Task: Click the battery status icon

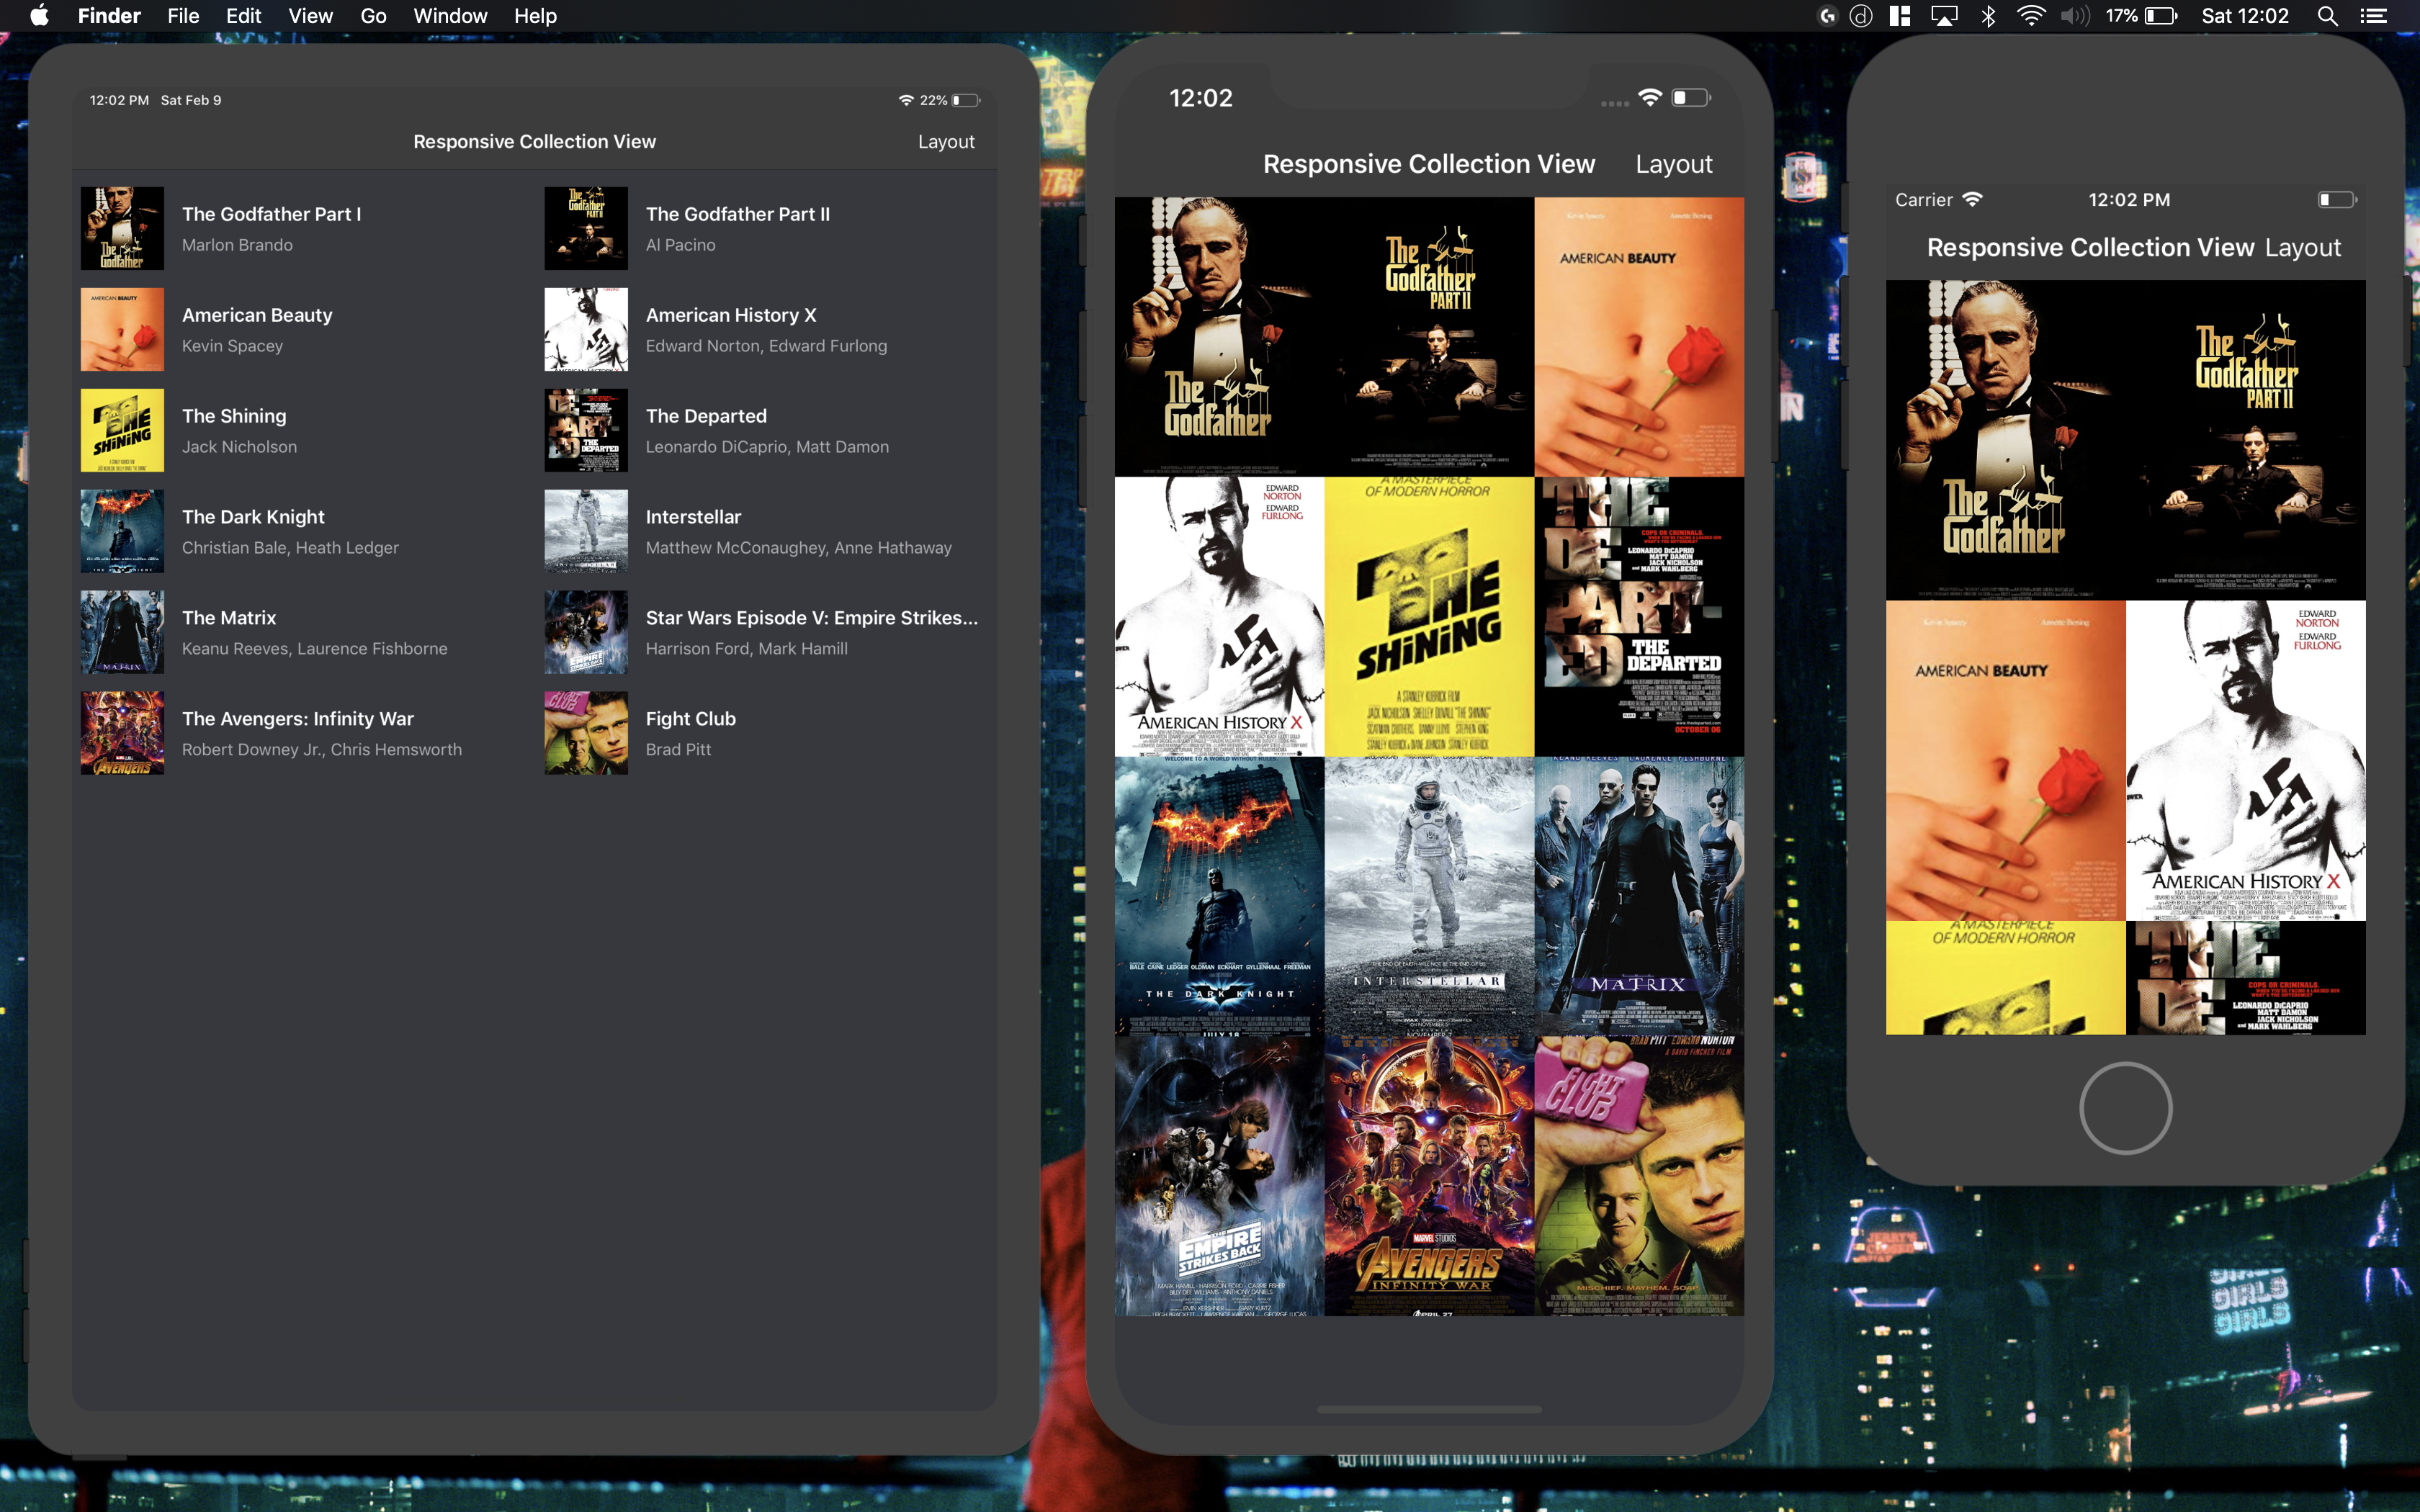Action: point(2160,16)
